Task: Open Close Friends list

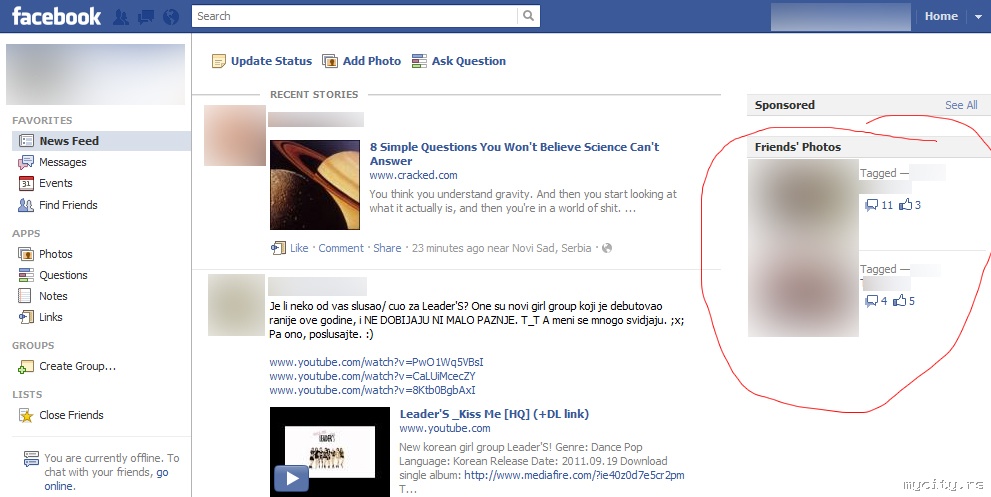Action: pyautogui.click(x=71, y=415)
